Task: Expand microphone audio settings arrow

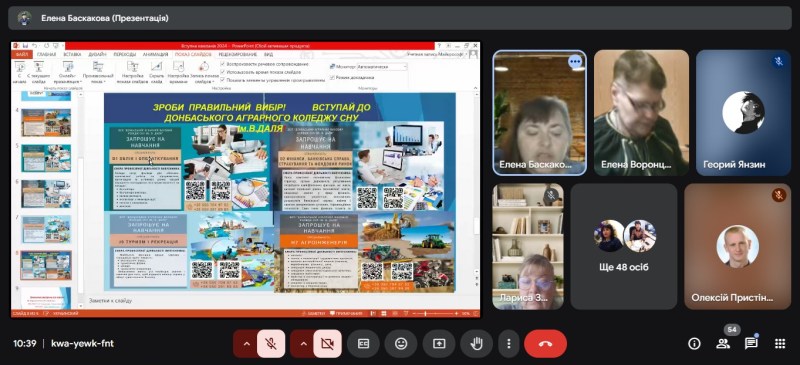Action: click(x=246, y=344)
